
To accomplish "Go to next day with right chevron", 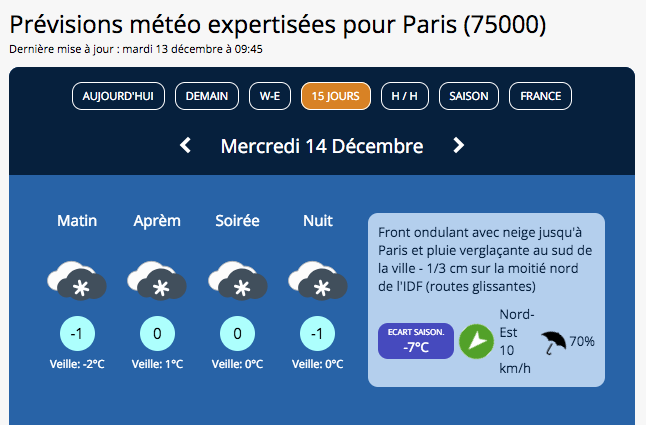I will (x=459, y=145).
